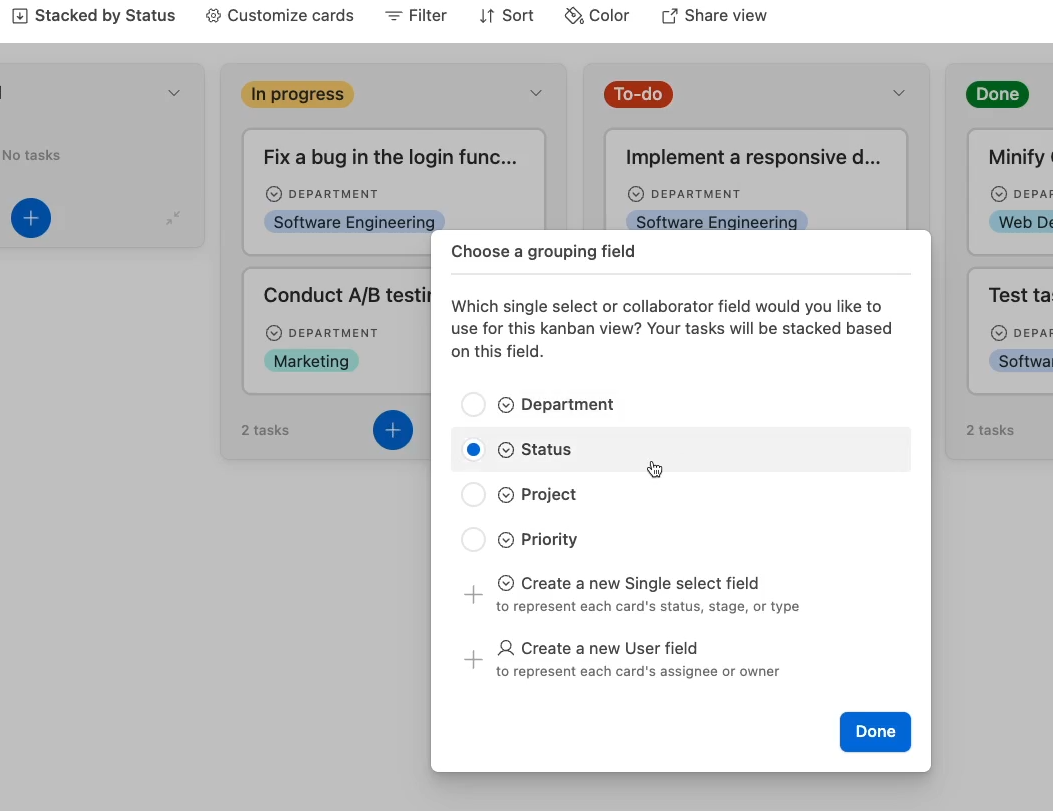Click Software Engineering tag on Fix a bug card
Viewport: 1053px width, 811px height.
point(354,222)
